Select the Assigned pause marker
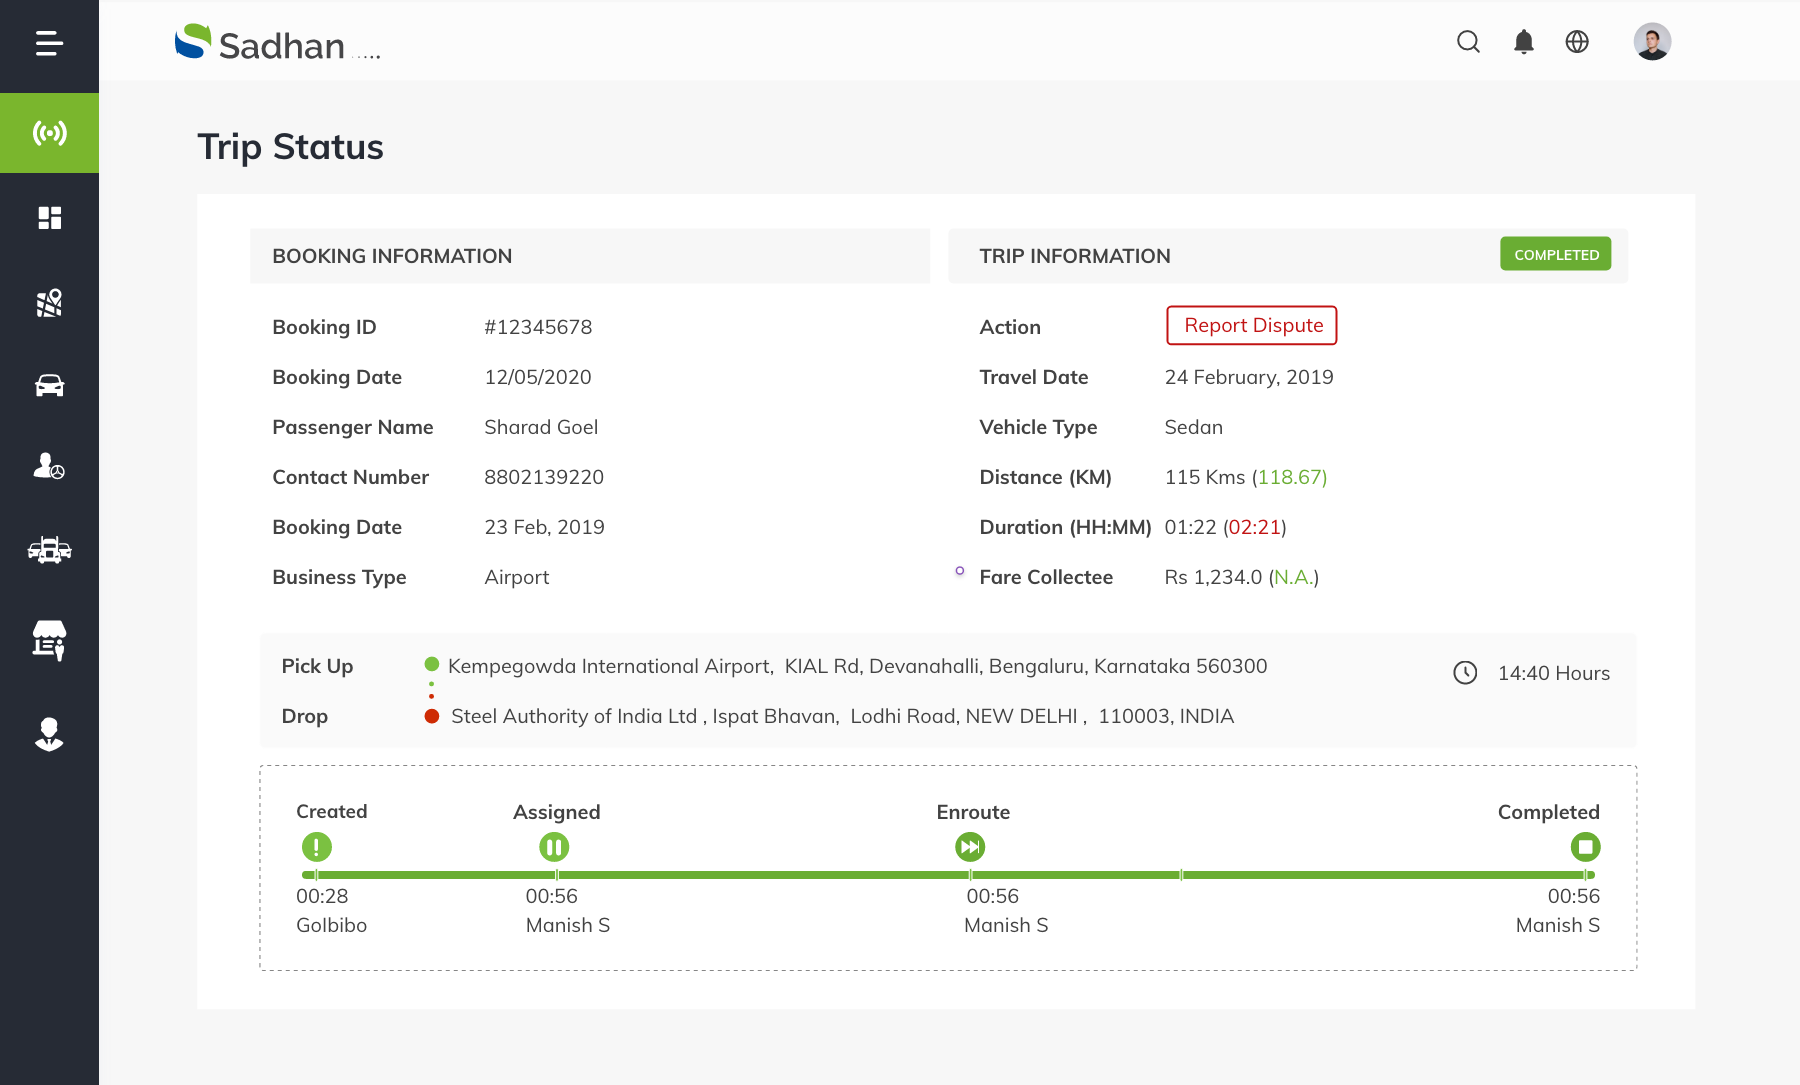The height and width of the screenshot is (1085, 1800). pyautogui.click(x=554, y=847)
